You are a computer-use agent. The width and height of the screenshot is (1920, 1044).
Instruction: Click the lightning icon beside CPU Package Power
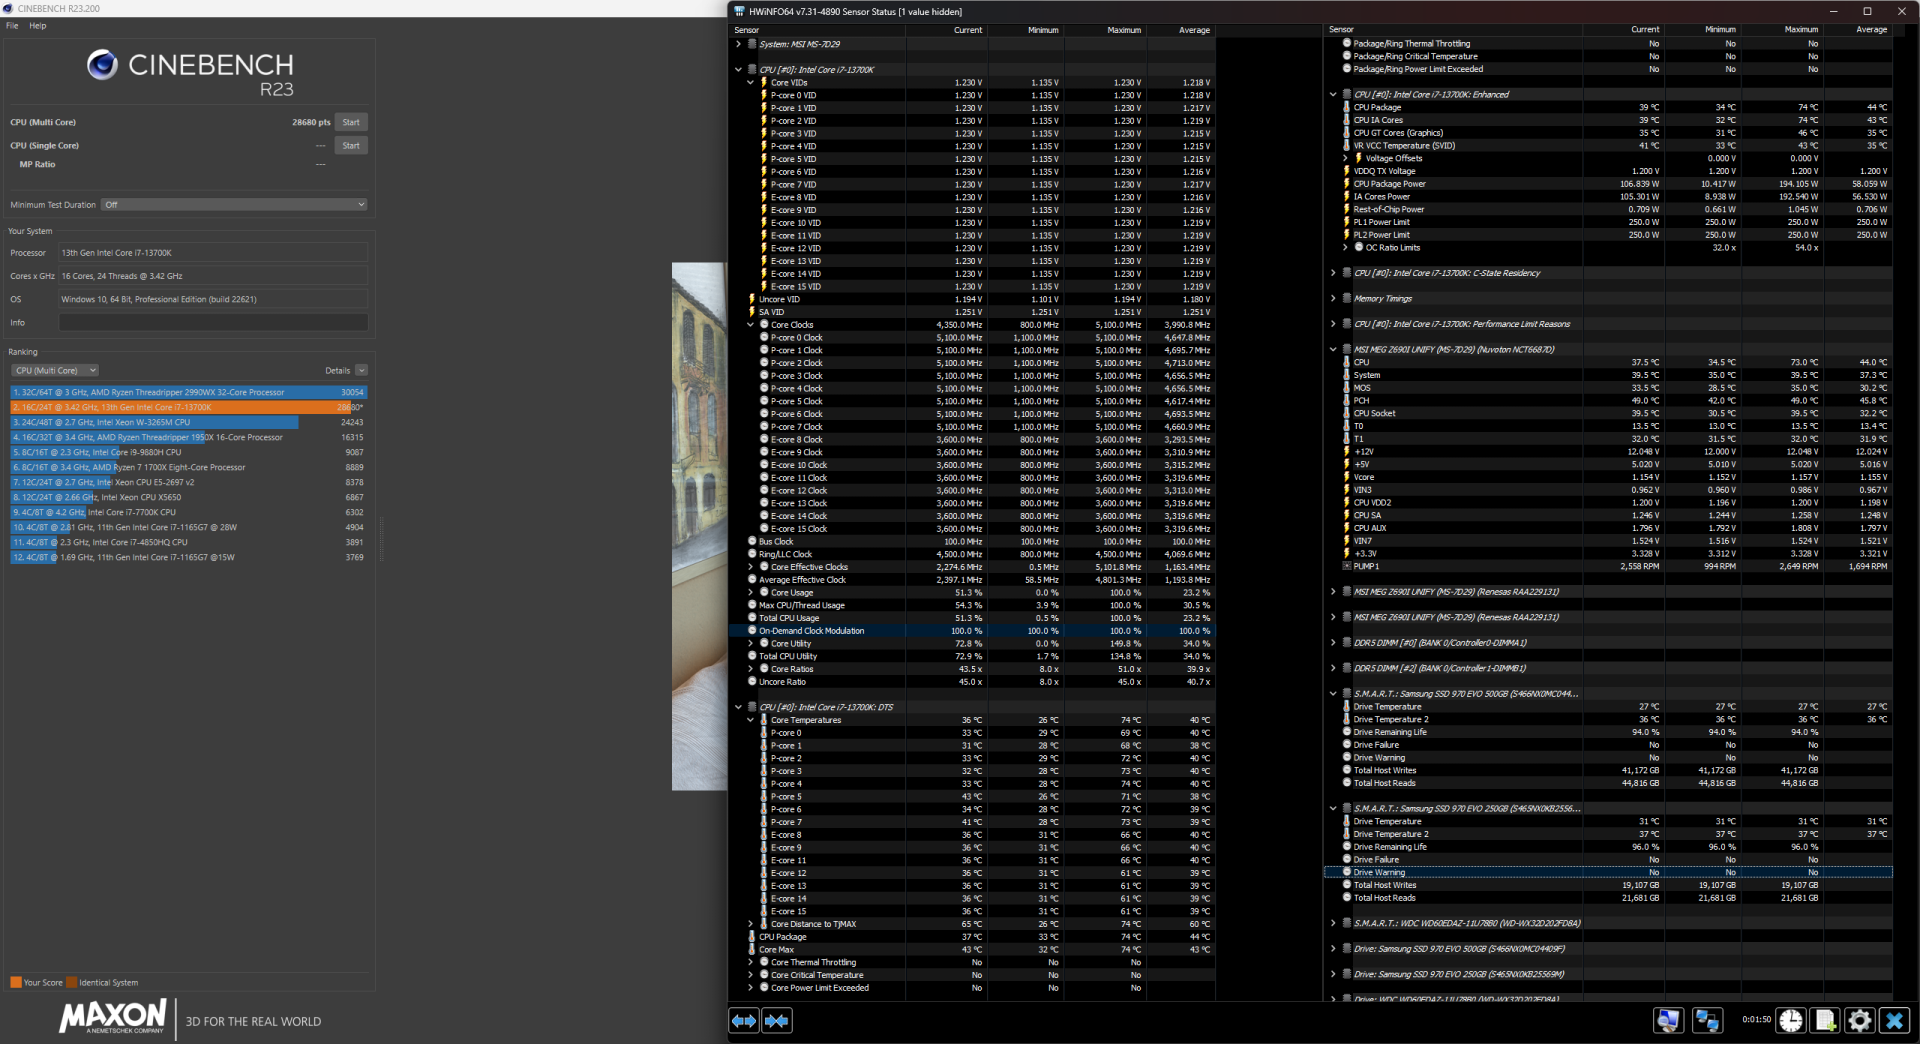point(1347,184)
